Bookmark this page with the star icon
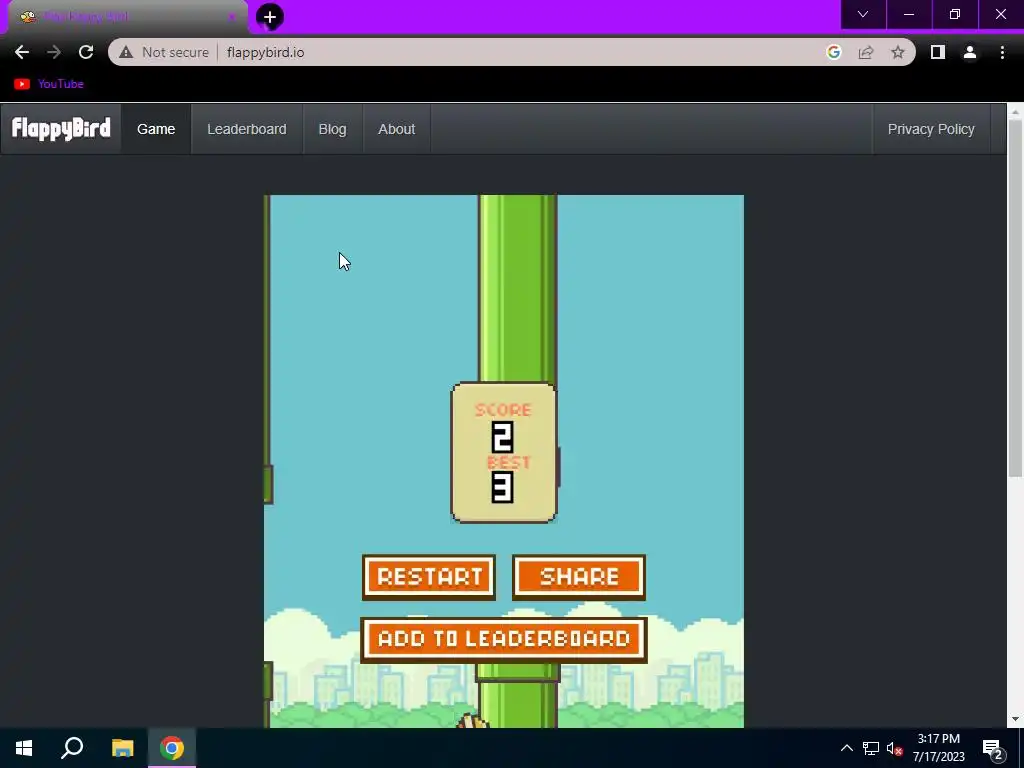The width and height of the screenshot is (1024, 768). (x=898, y=52)
